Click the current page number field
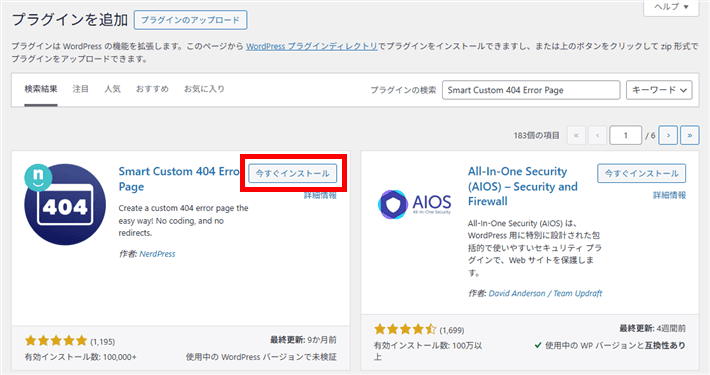710x375 pixels. (625, 135)
